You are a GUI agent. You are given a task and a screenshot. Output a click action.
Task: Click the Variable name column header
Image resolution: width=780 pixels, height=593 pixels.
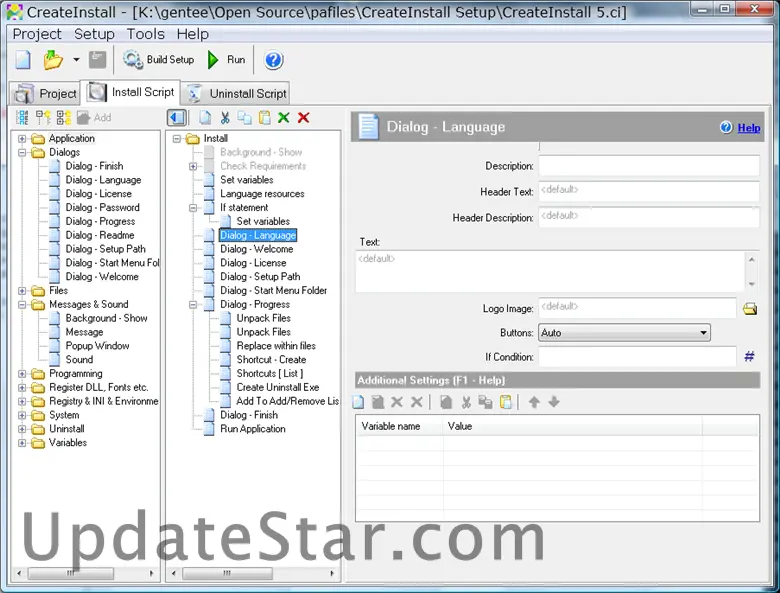click(x=399, y=426)
